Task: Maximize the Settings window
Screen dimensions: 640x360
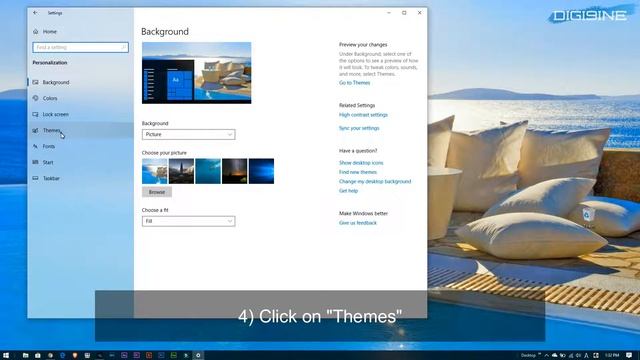Action: coord(404,13)
